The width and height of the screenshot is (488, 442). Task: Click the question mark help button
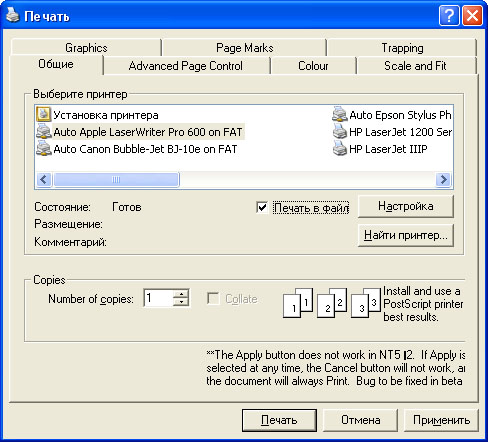coord(449,15)
